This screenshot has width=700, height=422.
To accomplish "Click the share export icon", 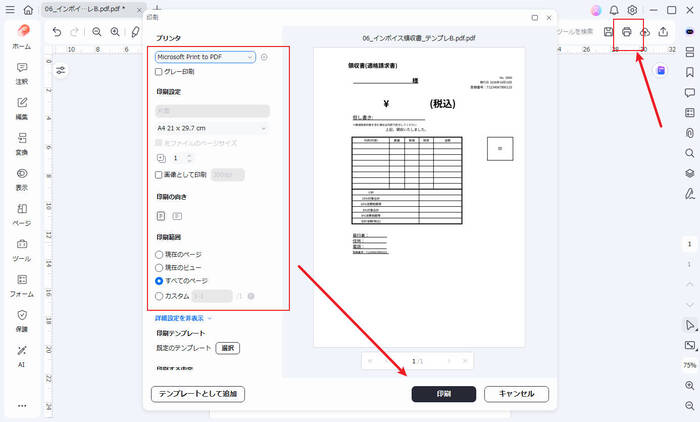I will tap(663, 32).
